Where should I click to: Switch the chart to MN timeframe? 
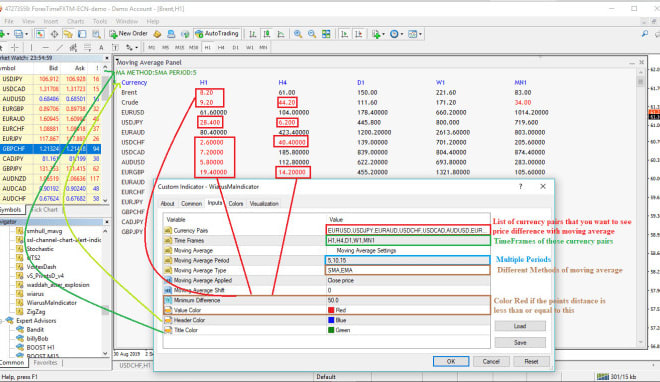pos(263,48)
